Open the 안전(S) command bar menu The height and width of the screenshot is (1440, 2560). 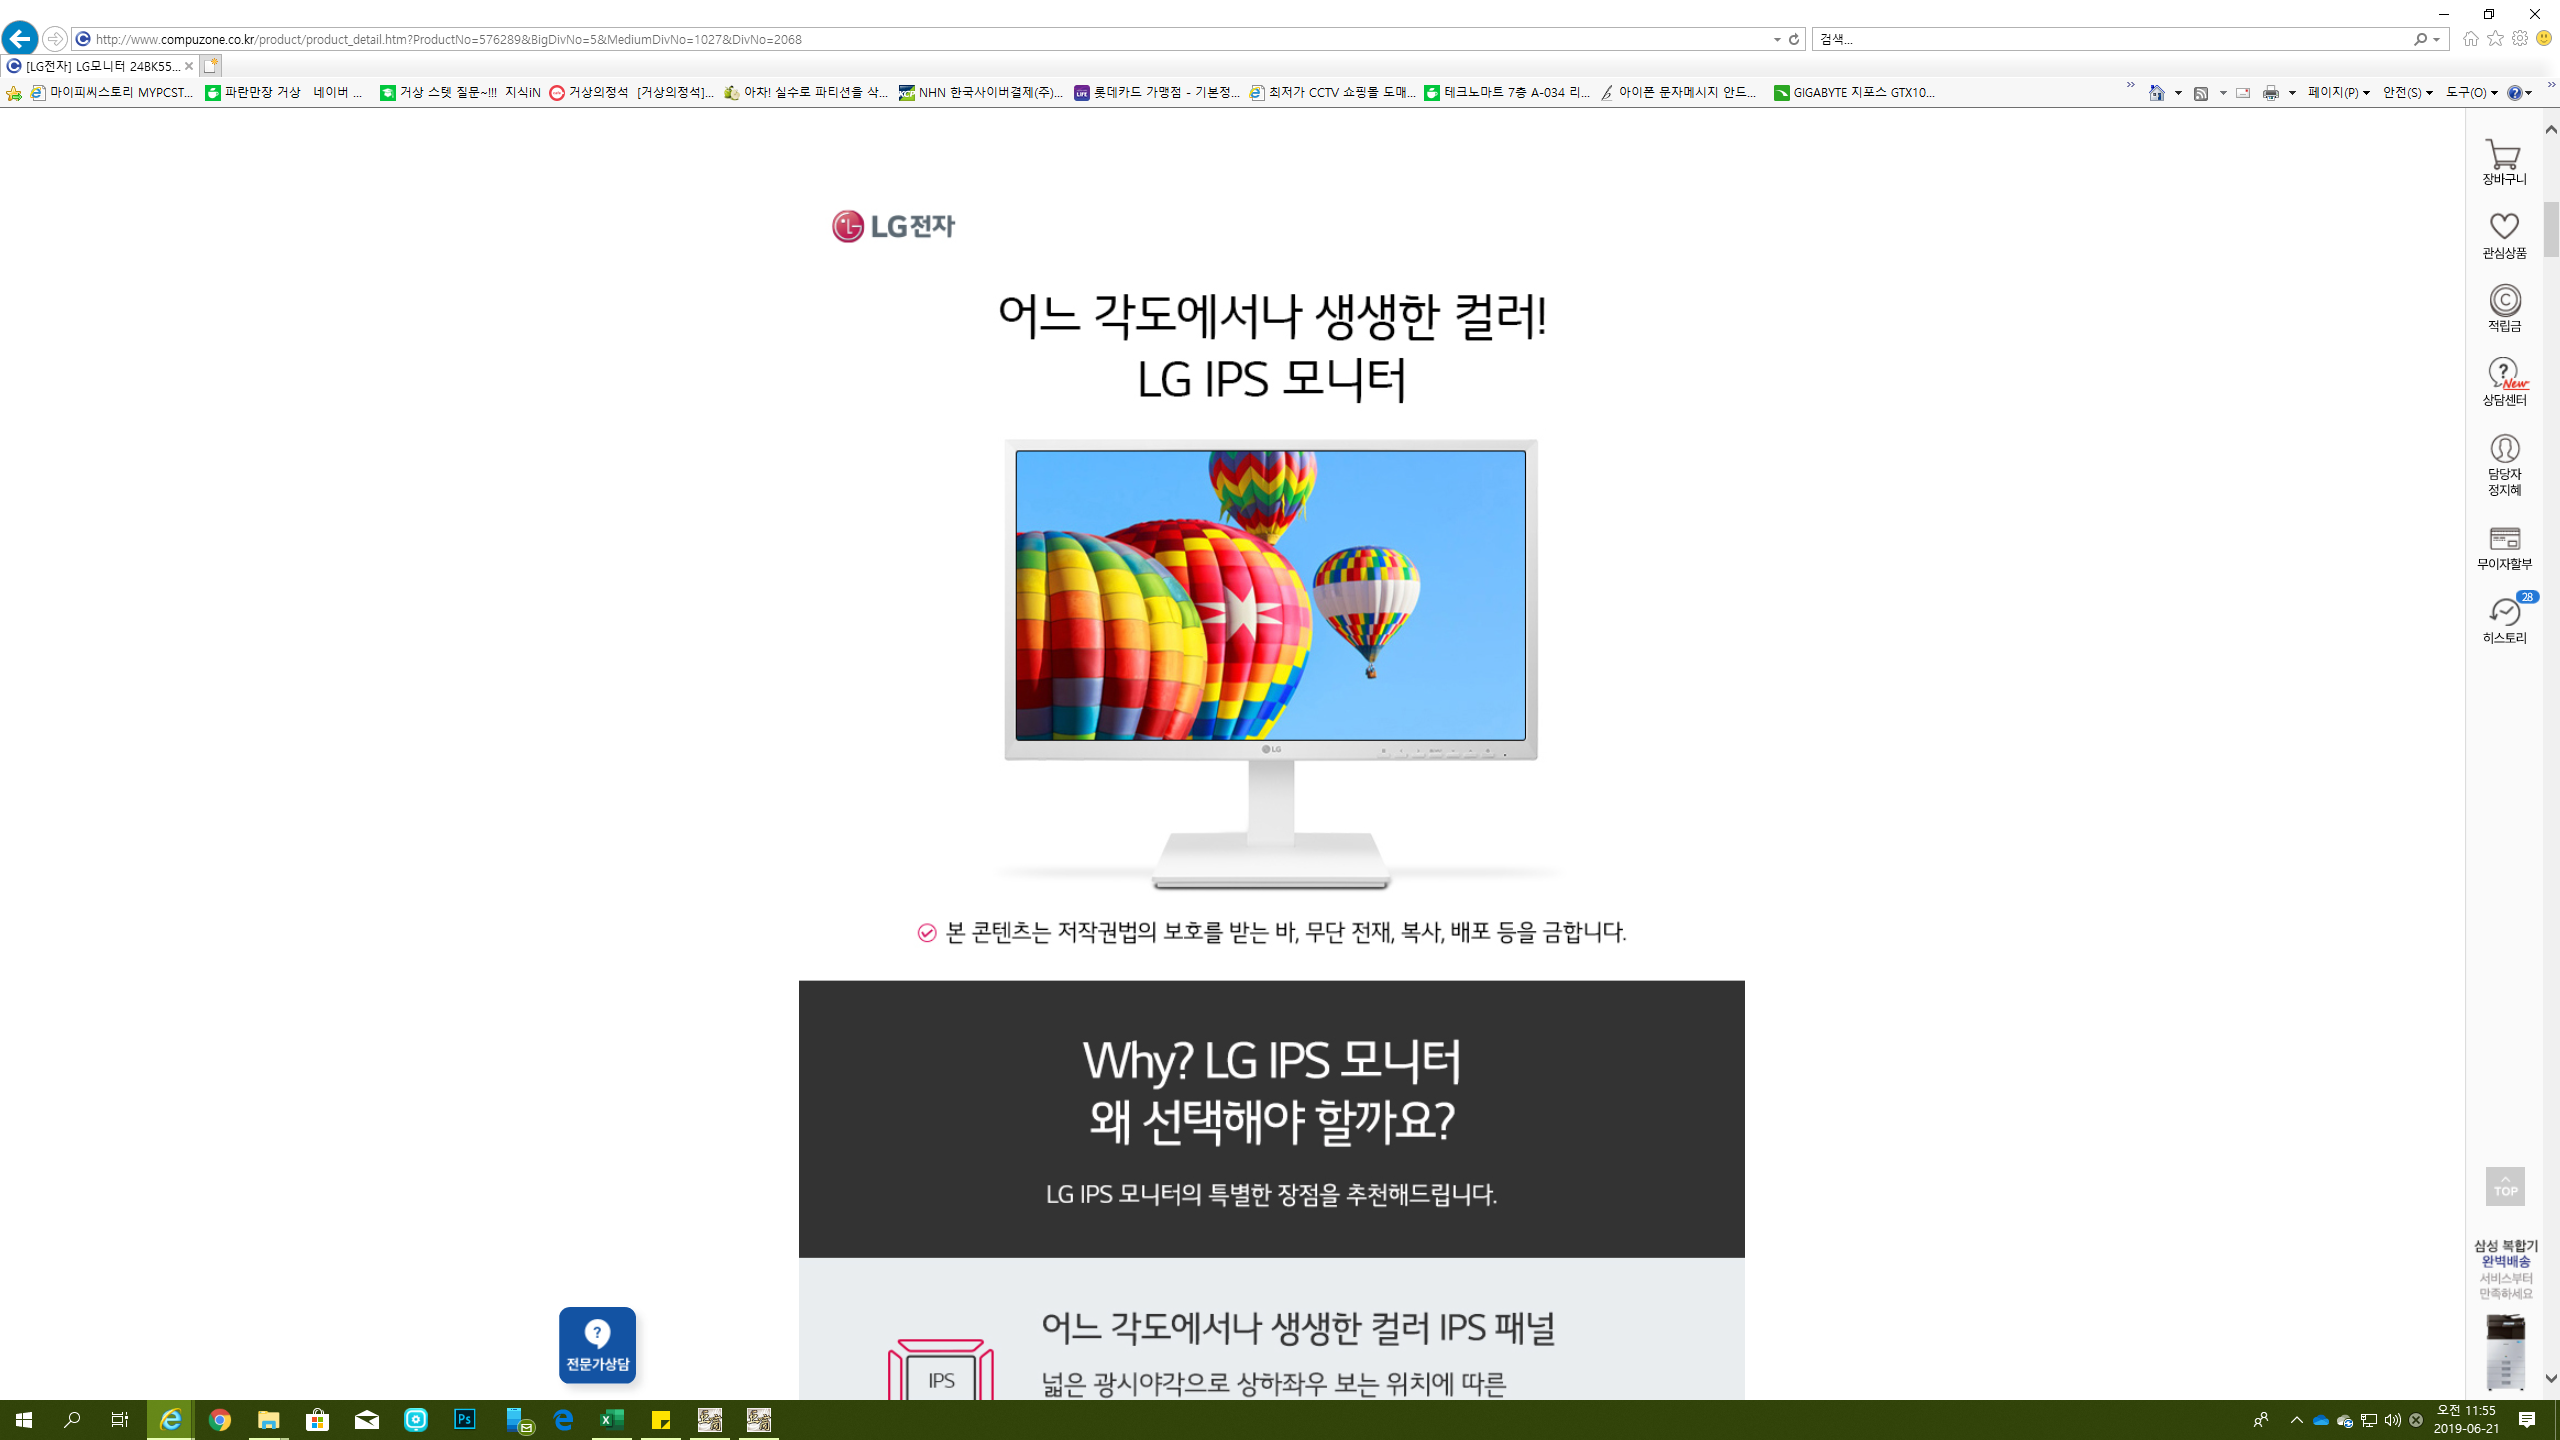2407,93
